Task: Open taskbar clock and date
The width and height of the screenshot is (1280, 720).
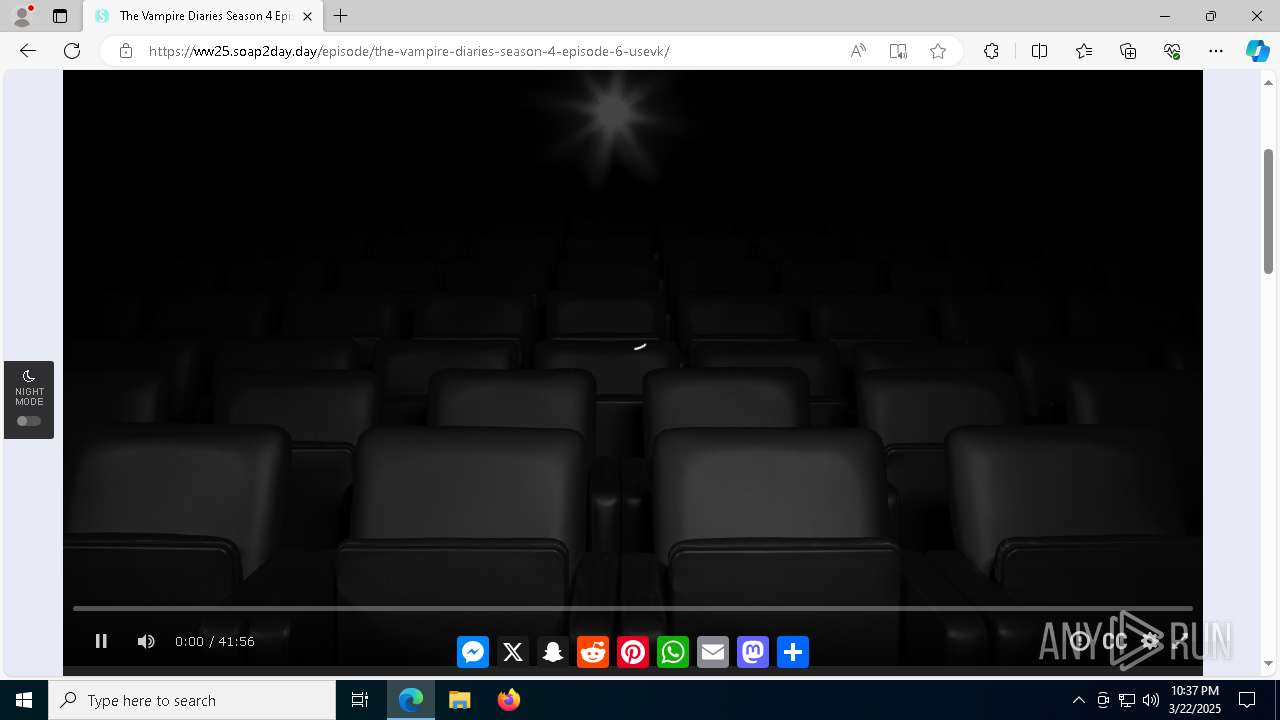Action: point(1194,700)
